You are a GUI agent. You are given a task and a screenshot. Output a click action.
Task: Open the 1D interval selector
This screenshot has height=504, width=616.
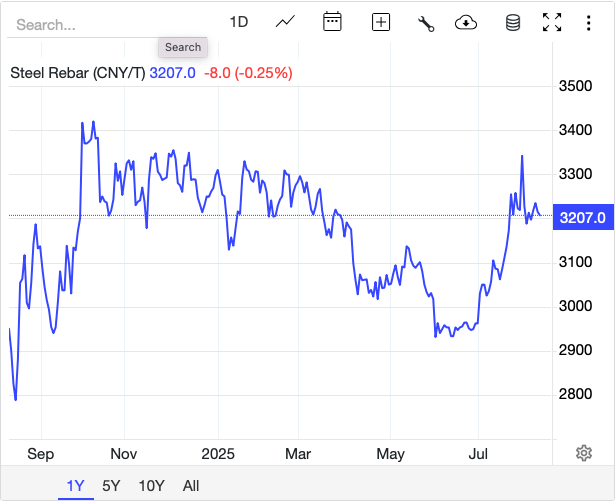[239, 22]
